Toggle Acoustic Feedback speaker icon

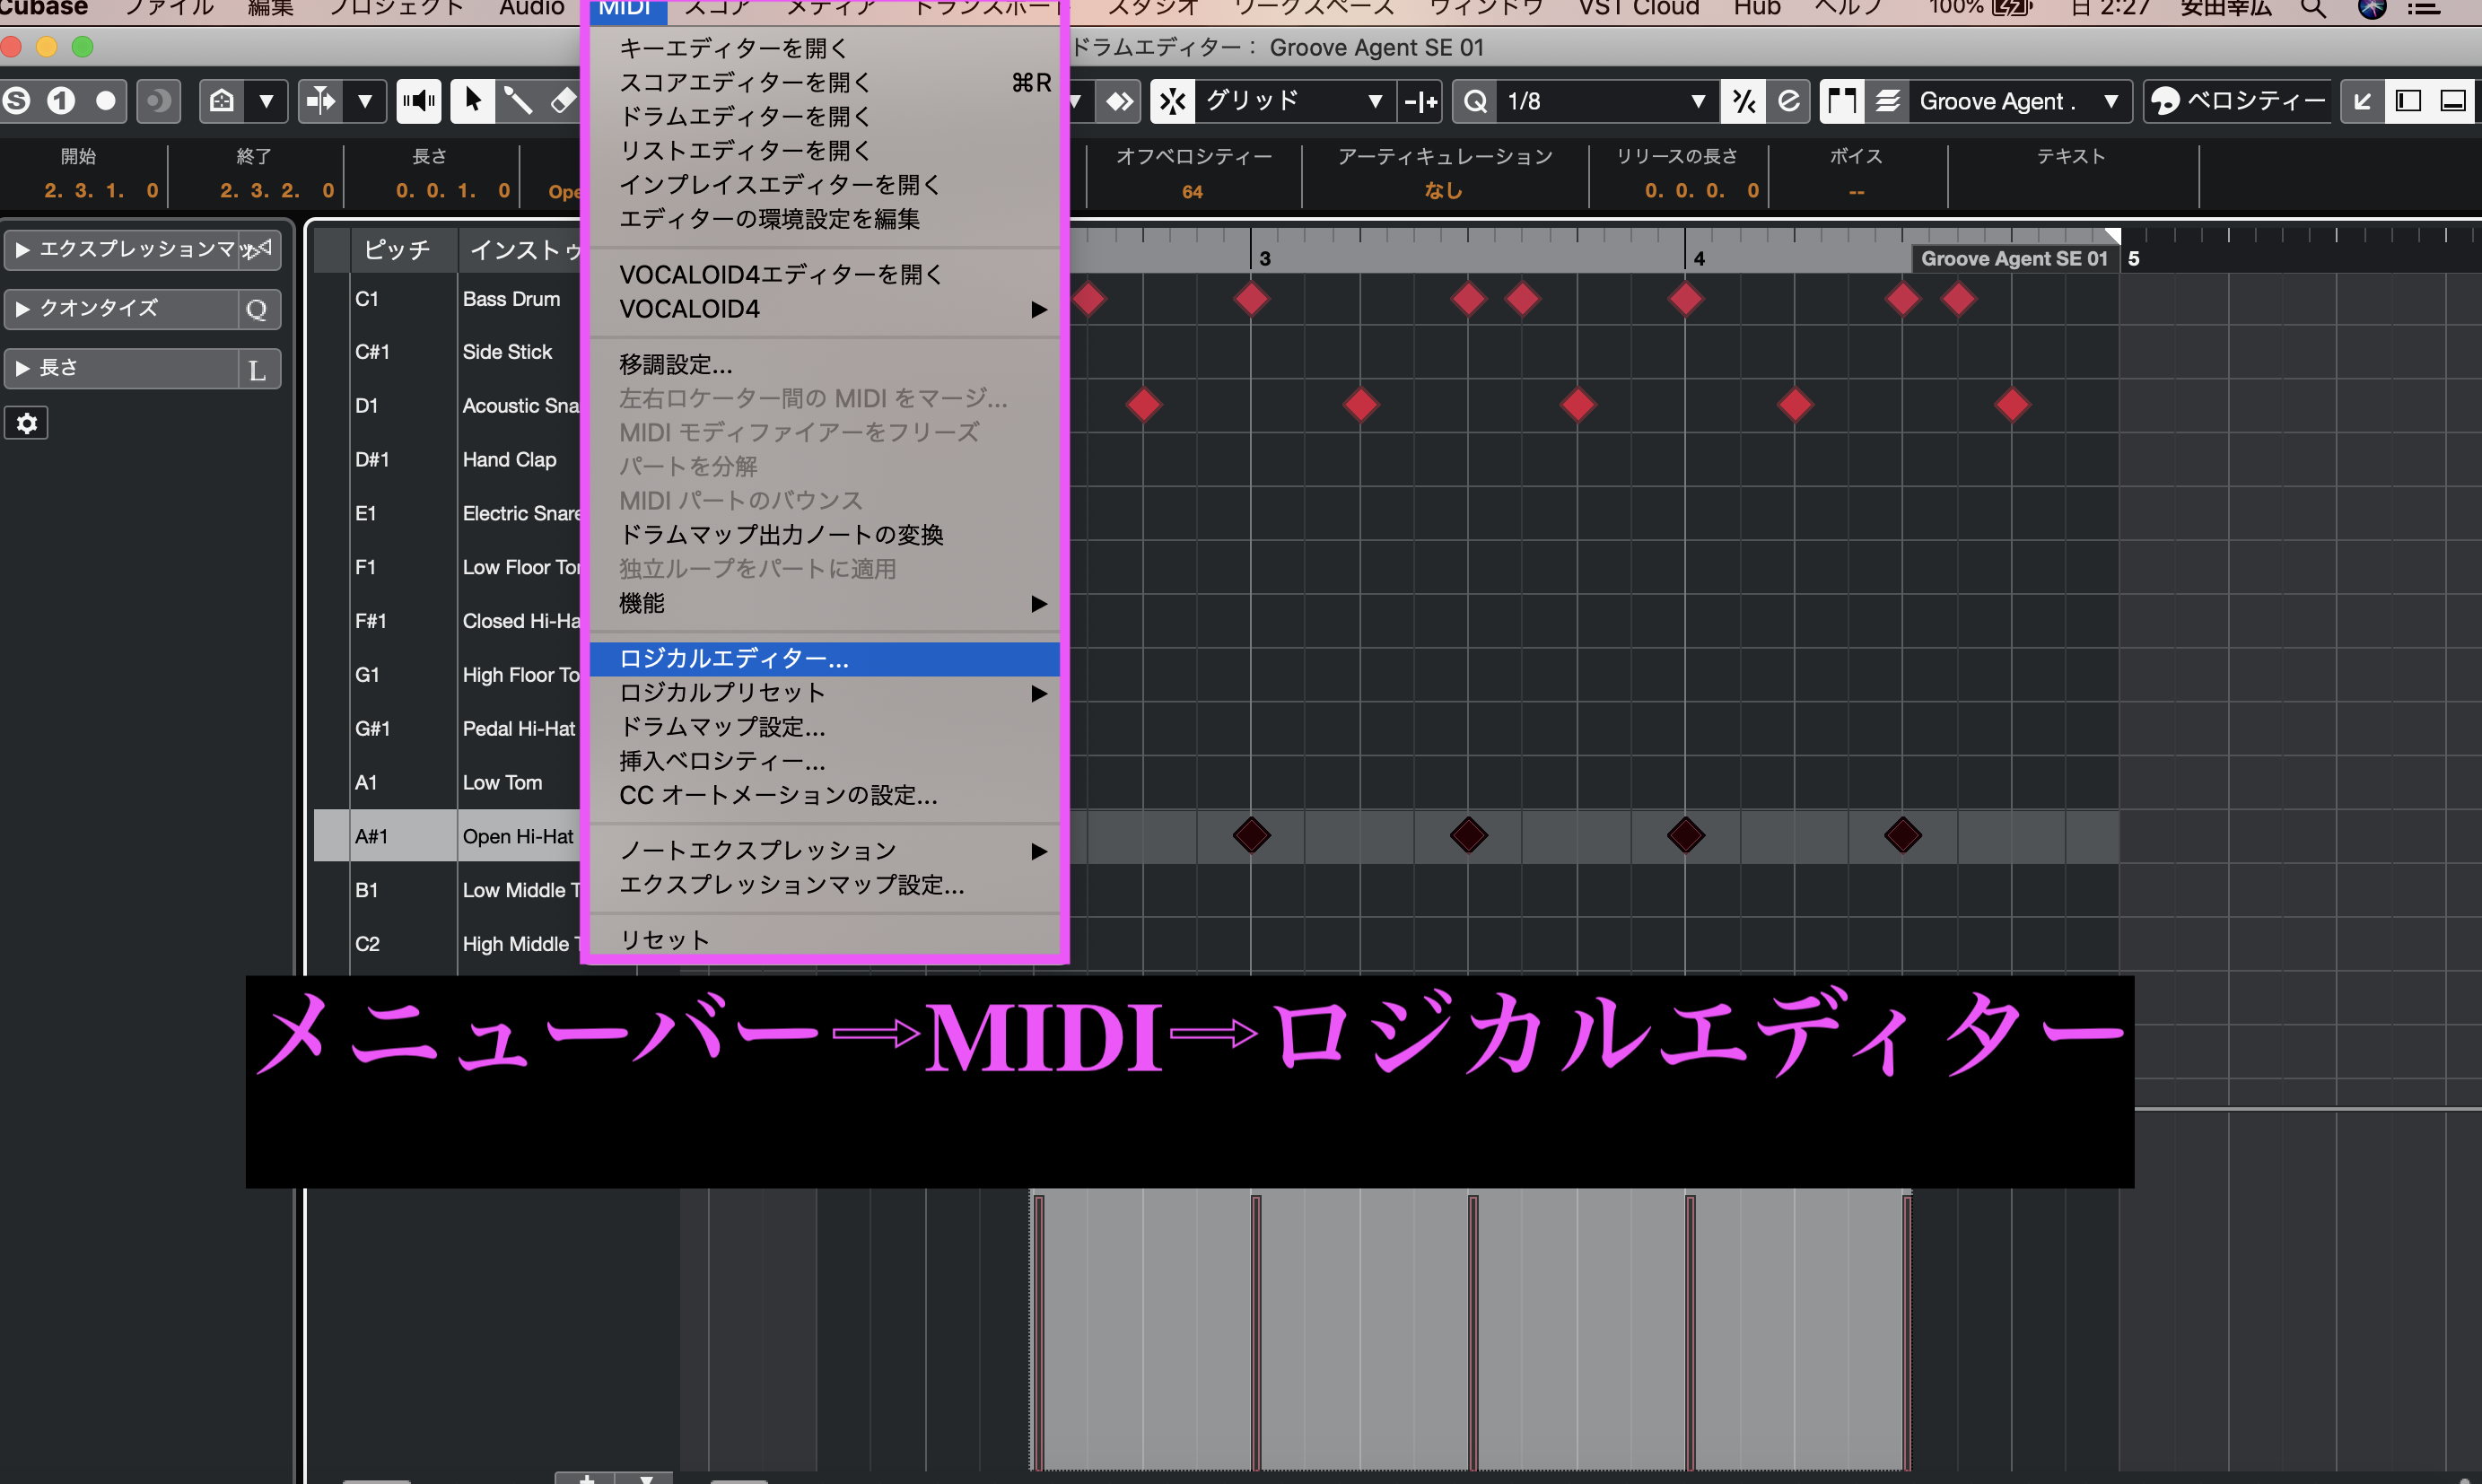point(418,101)
